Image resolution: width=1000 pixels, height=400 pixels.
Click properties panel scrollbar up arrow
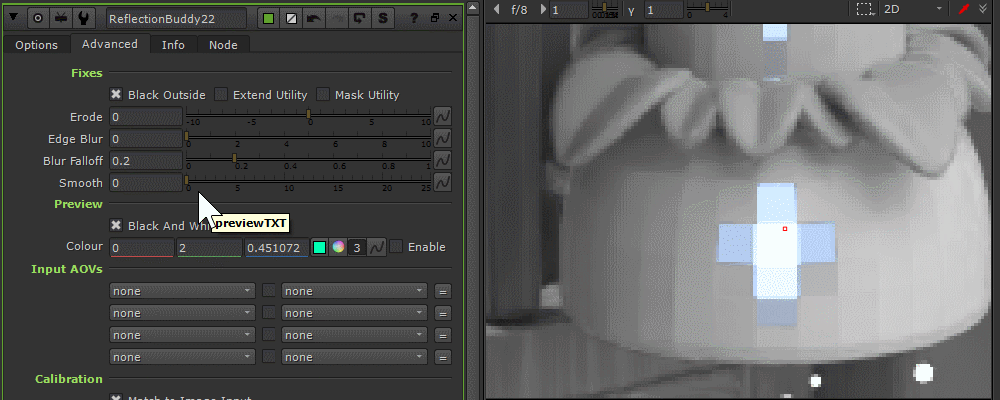(x=472, y=8)
